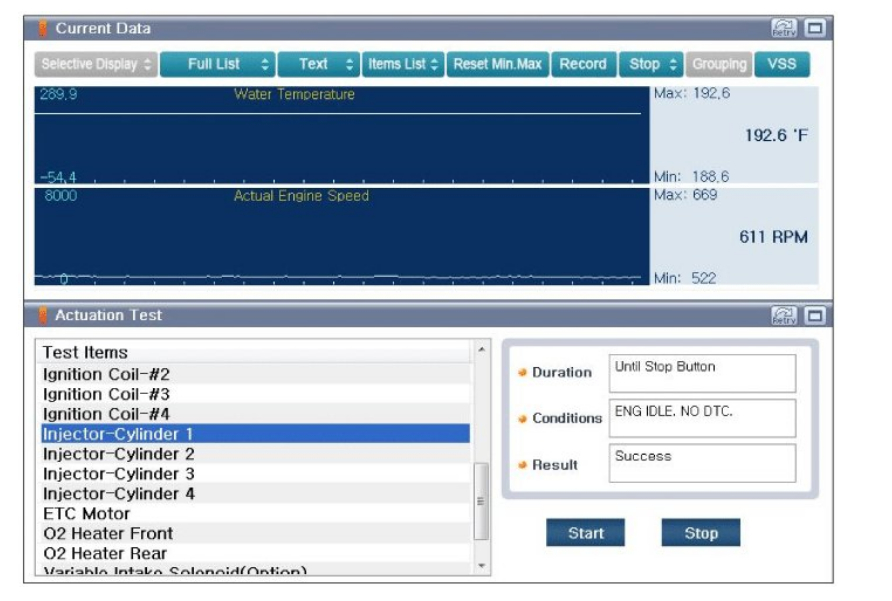Click Retry icon in Current Data header
The image size is (892, 601).
(784, 28)
